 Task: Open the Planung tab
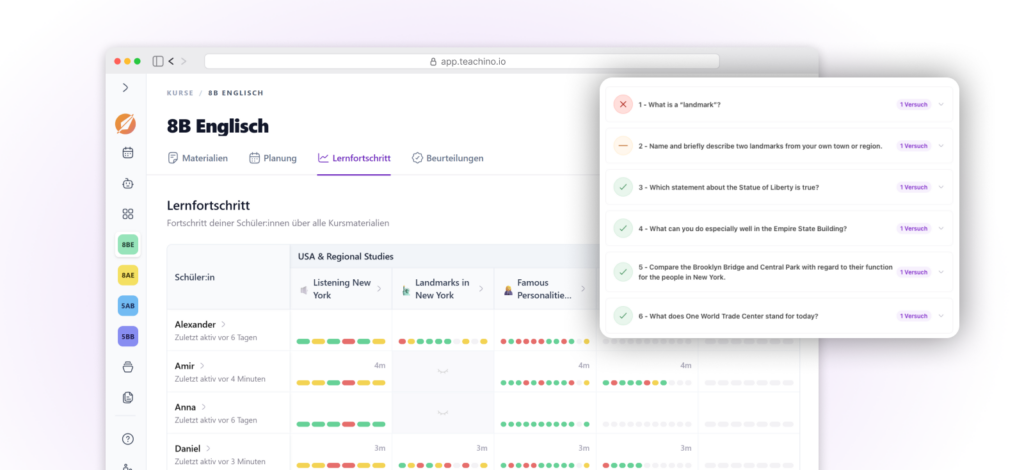[273, 158]
